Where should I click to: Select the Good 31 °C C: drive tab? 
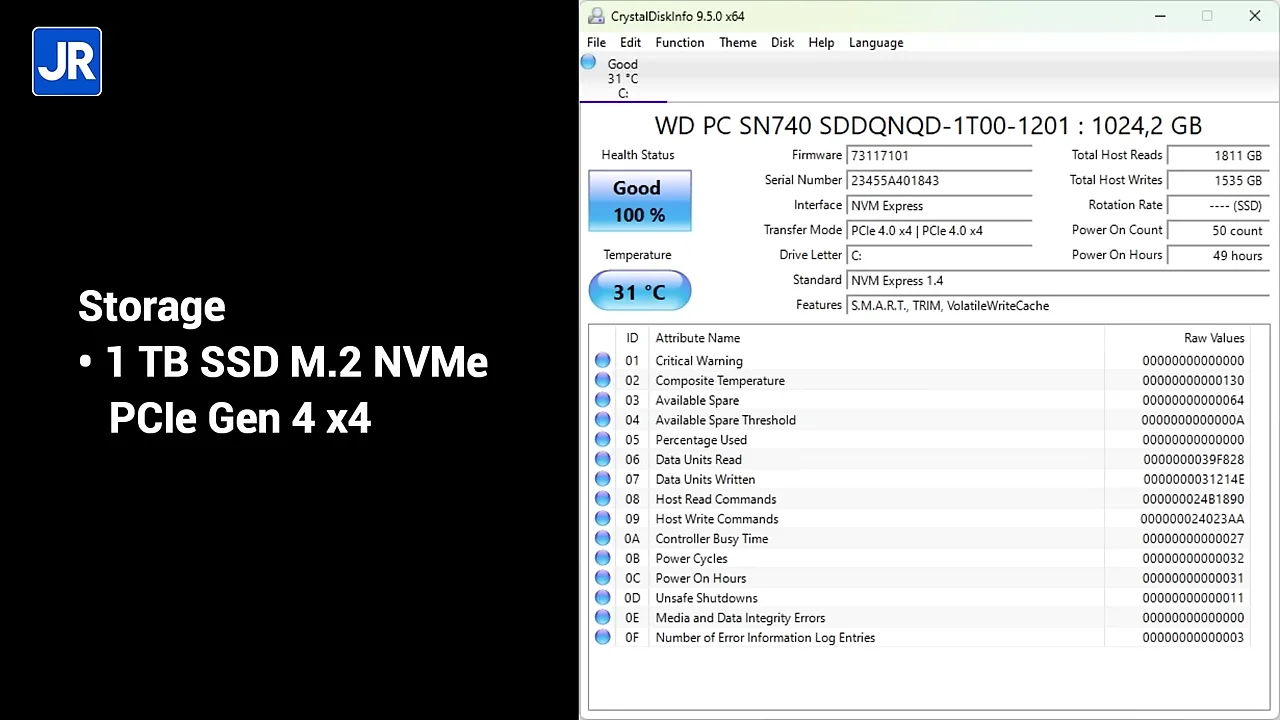point(622,79)
